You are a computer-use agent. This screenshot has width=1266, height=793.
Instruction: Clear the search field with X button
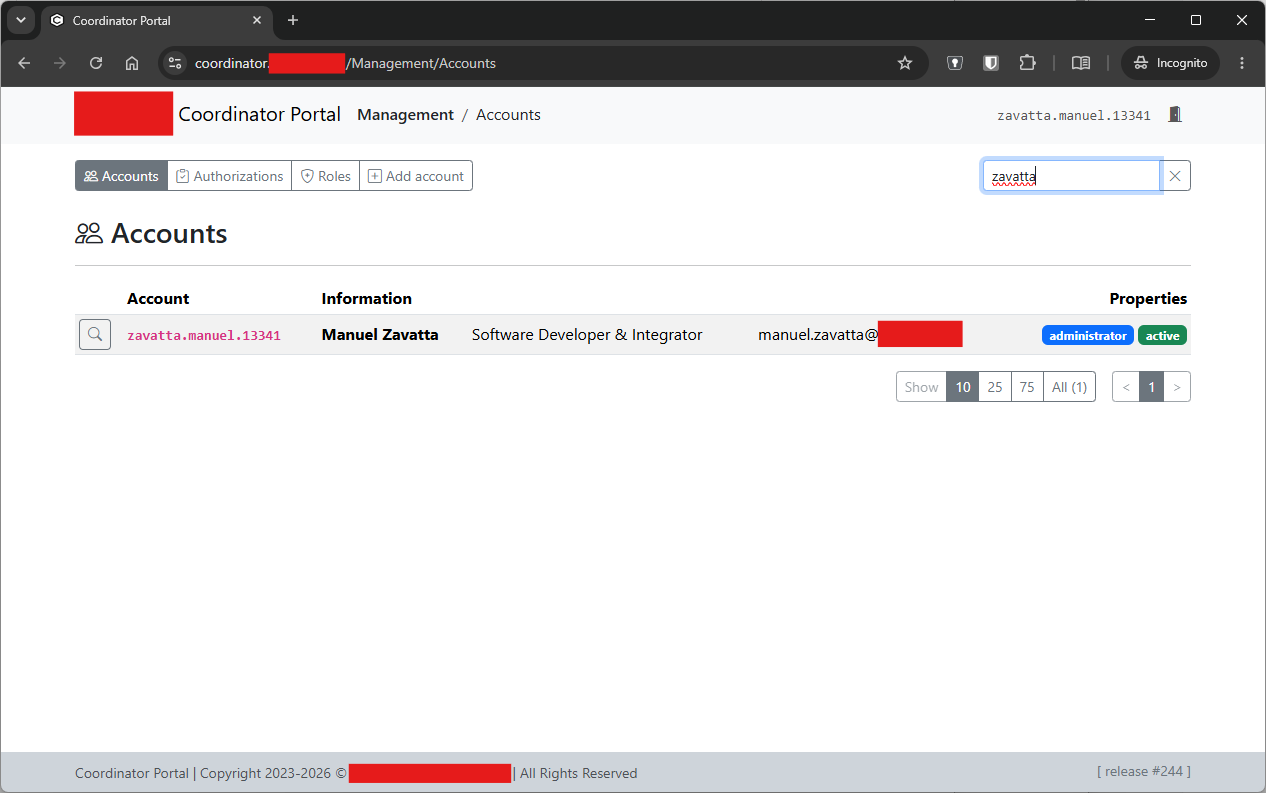[1175, 176]
